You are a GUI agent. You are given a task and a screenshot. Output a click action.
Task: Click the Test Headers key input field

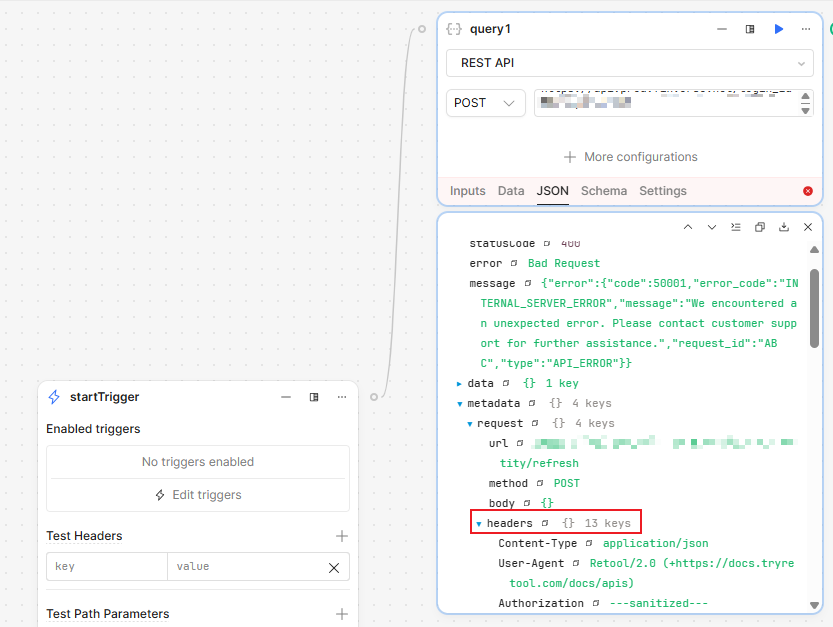pyautogui.click(x=107, y=567)
